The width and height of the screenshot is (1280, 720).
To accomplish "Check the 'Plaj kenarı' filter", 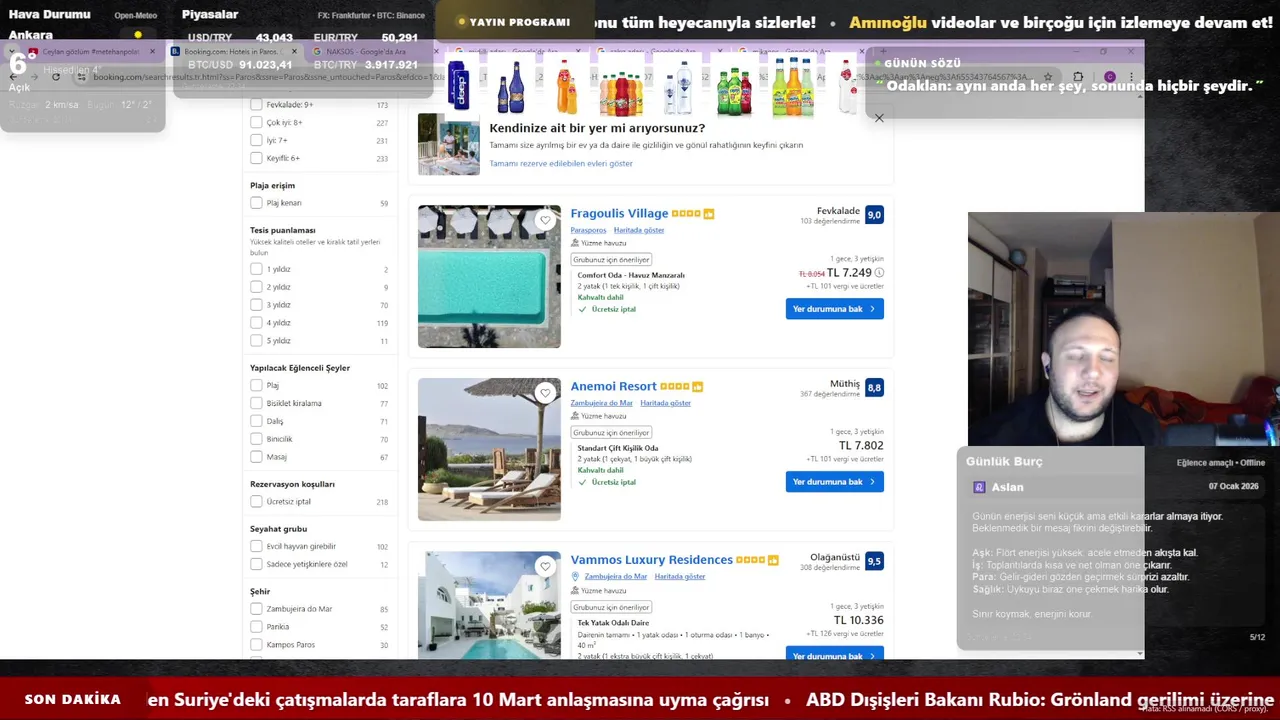I will (256, 203).
